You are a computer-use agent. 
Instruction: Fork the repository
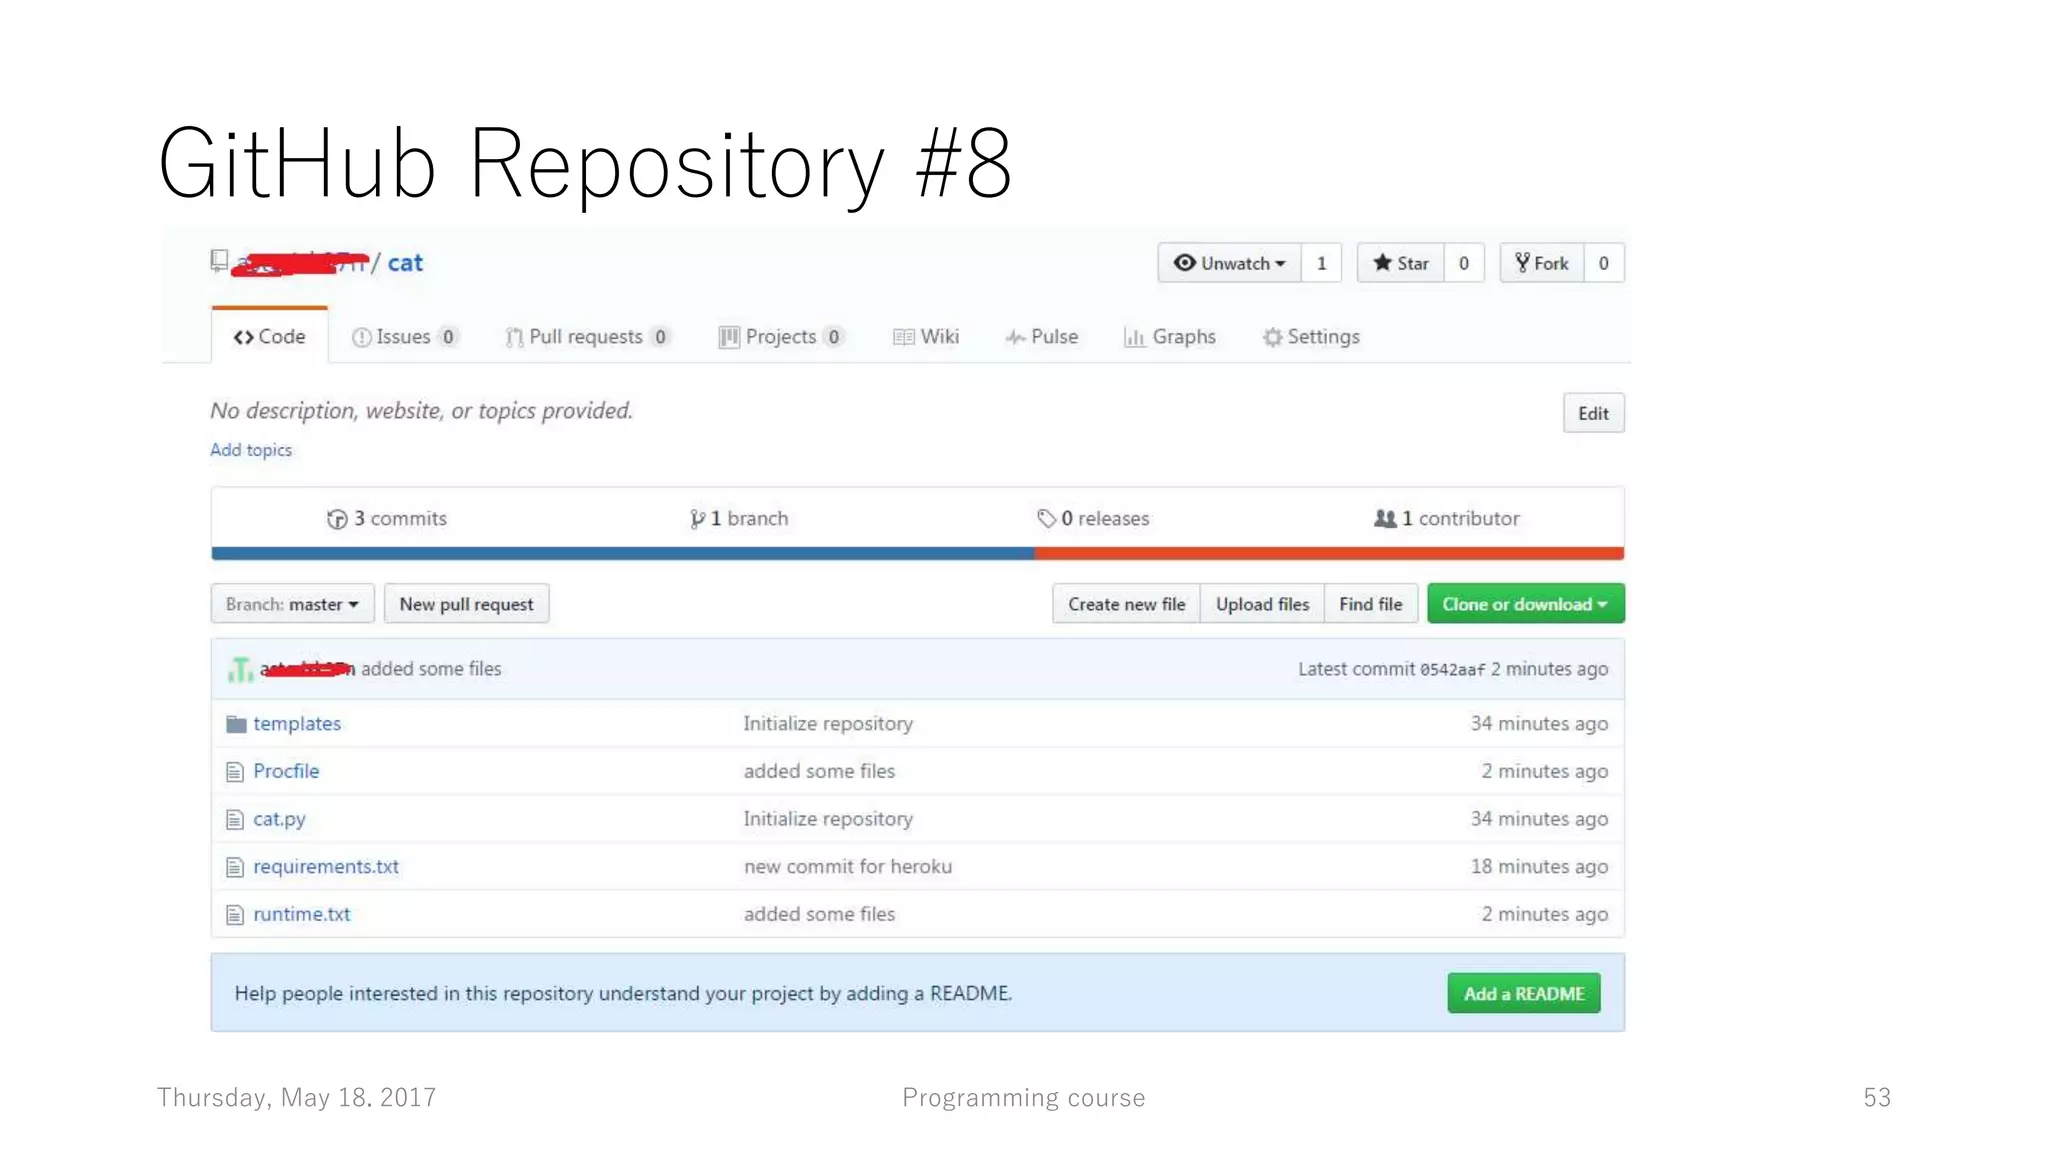click(x=1541, y=263)
